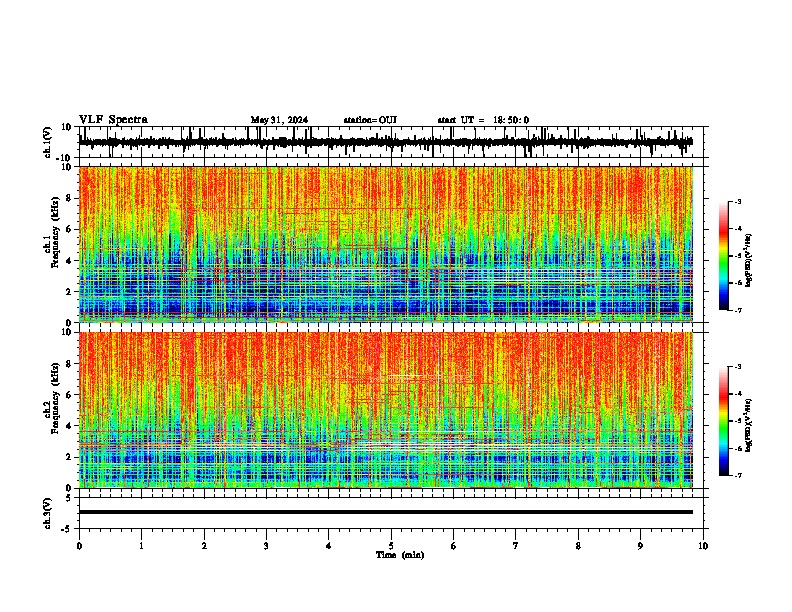Click the "start UT = 18:50:0" header text
The image size is (792, 612).
(483, 120)
